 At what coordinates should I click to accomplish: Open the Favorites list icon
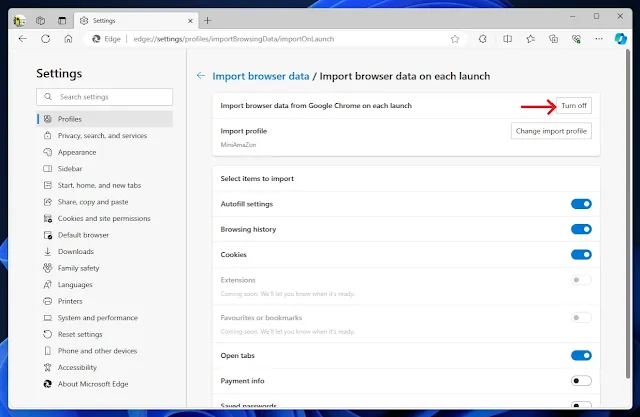[530, 39]
